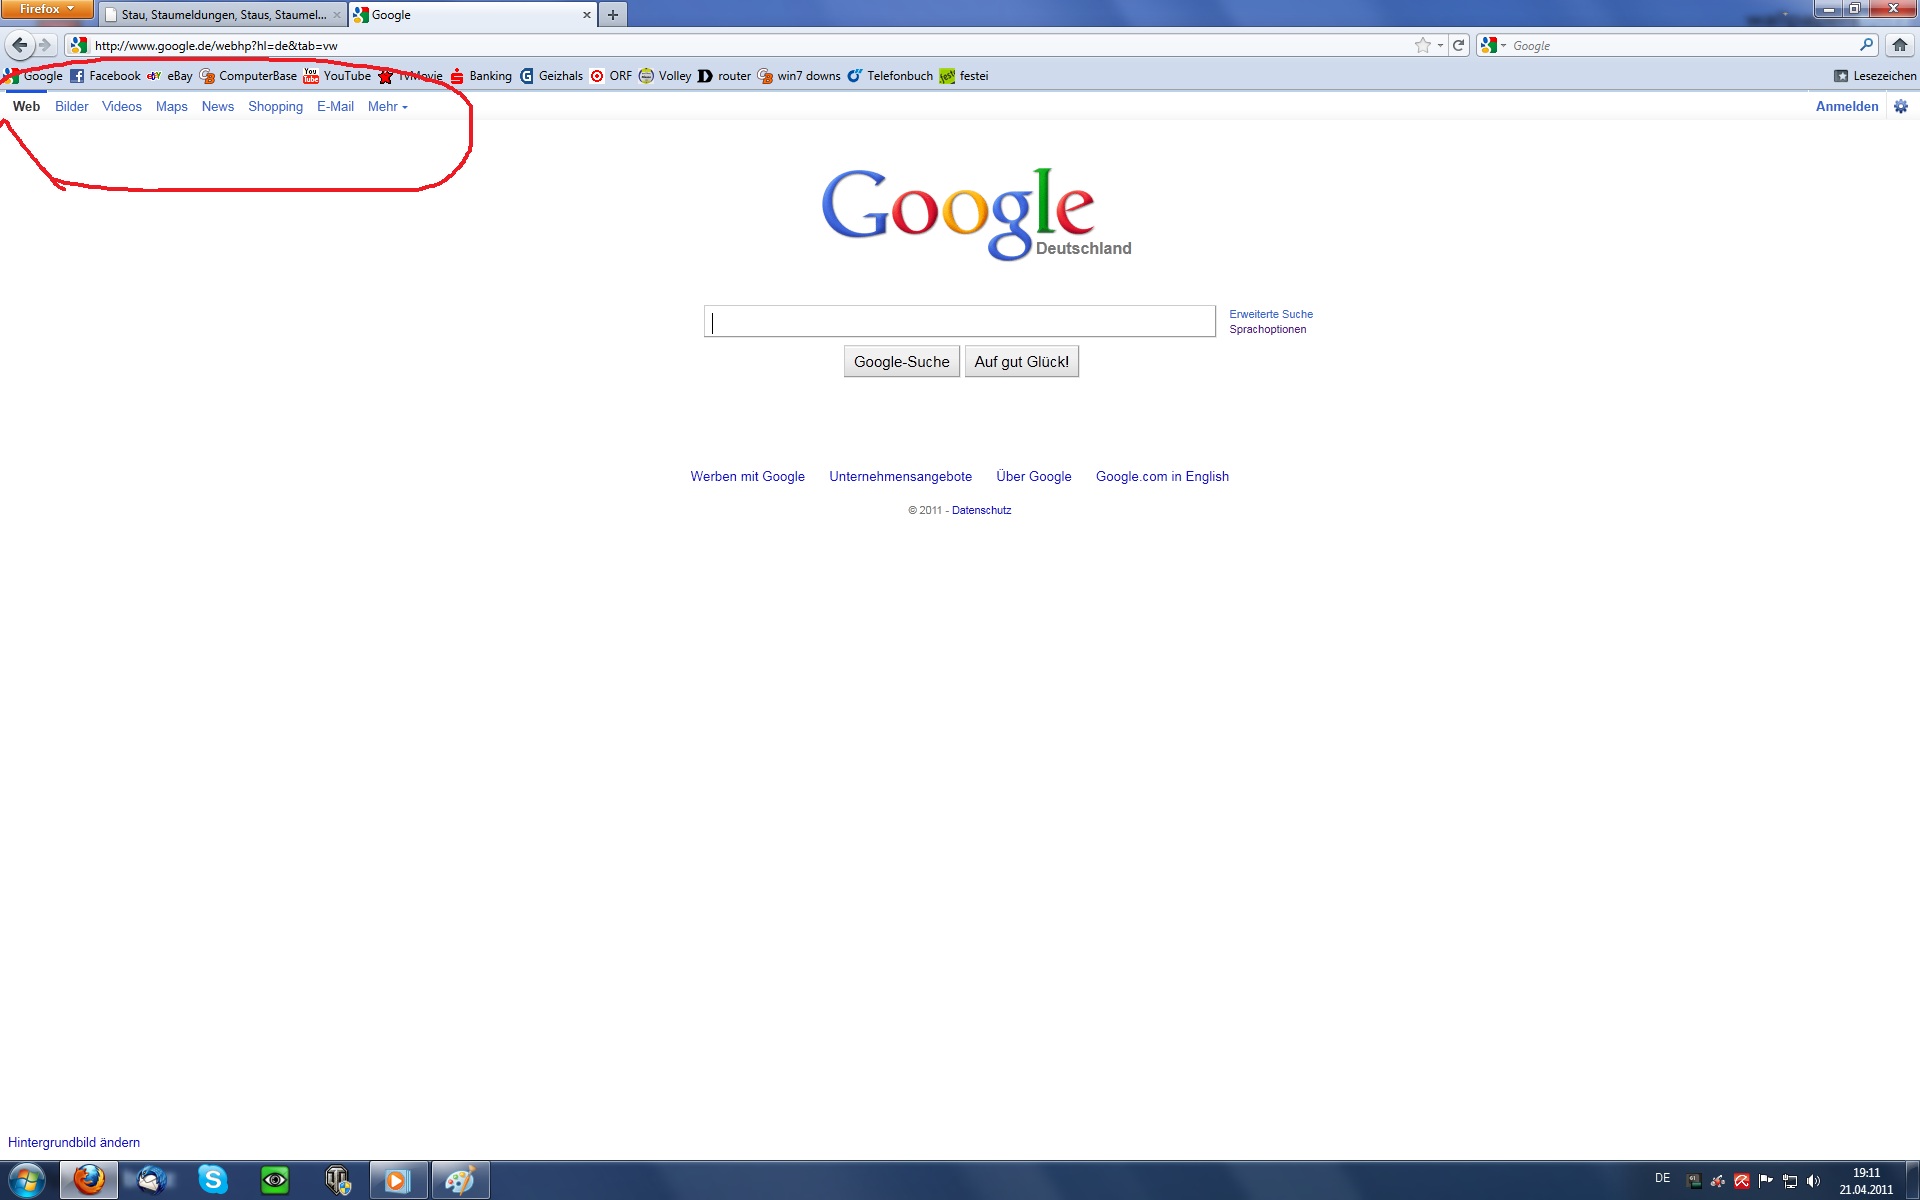Open the Telefonbuch bookmark

tap(890, 76)
